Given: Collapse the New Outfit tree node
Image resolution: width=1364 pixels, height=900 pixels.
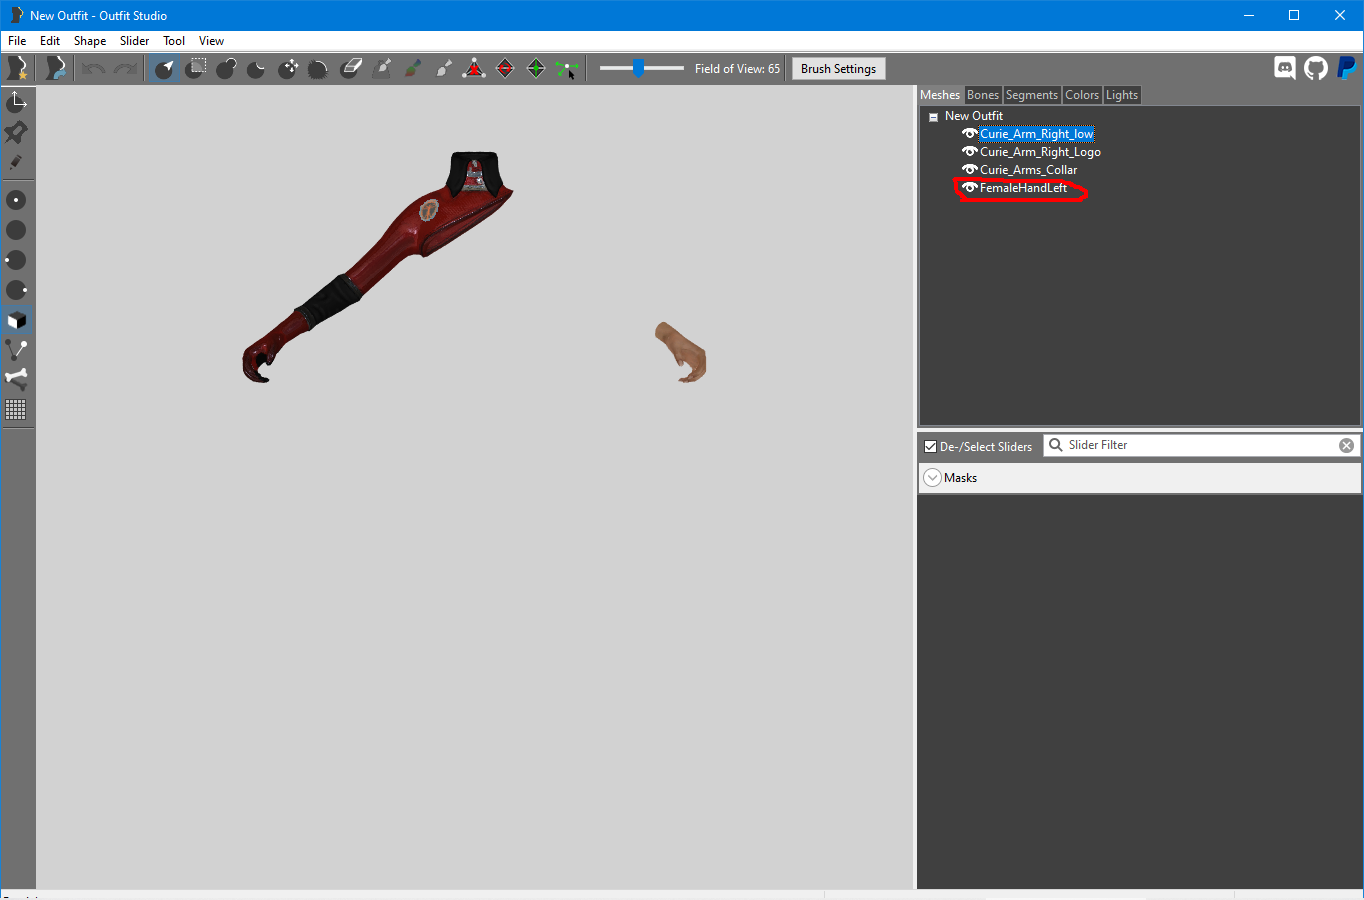Looking at the screenshot, I should 933,117.
